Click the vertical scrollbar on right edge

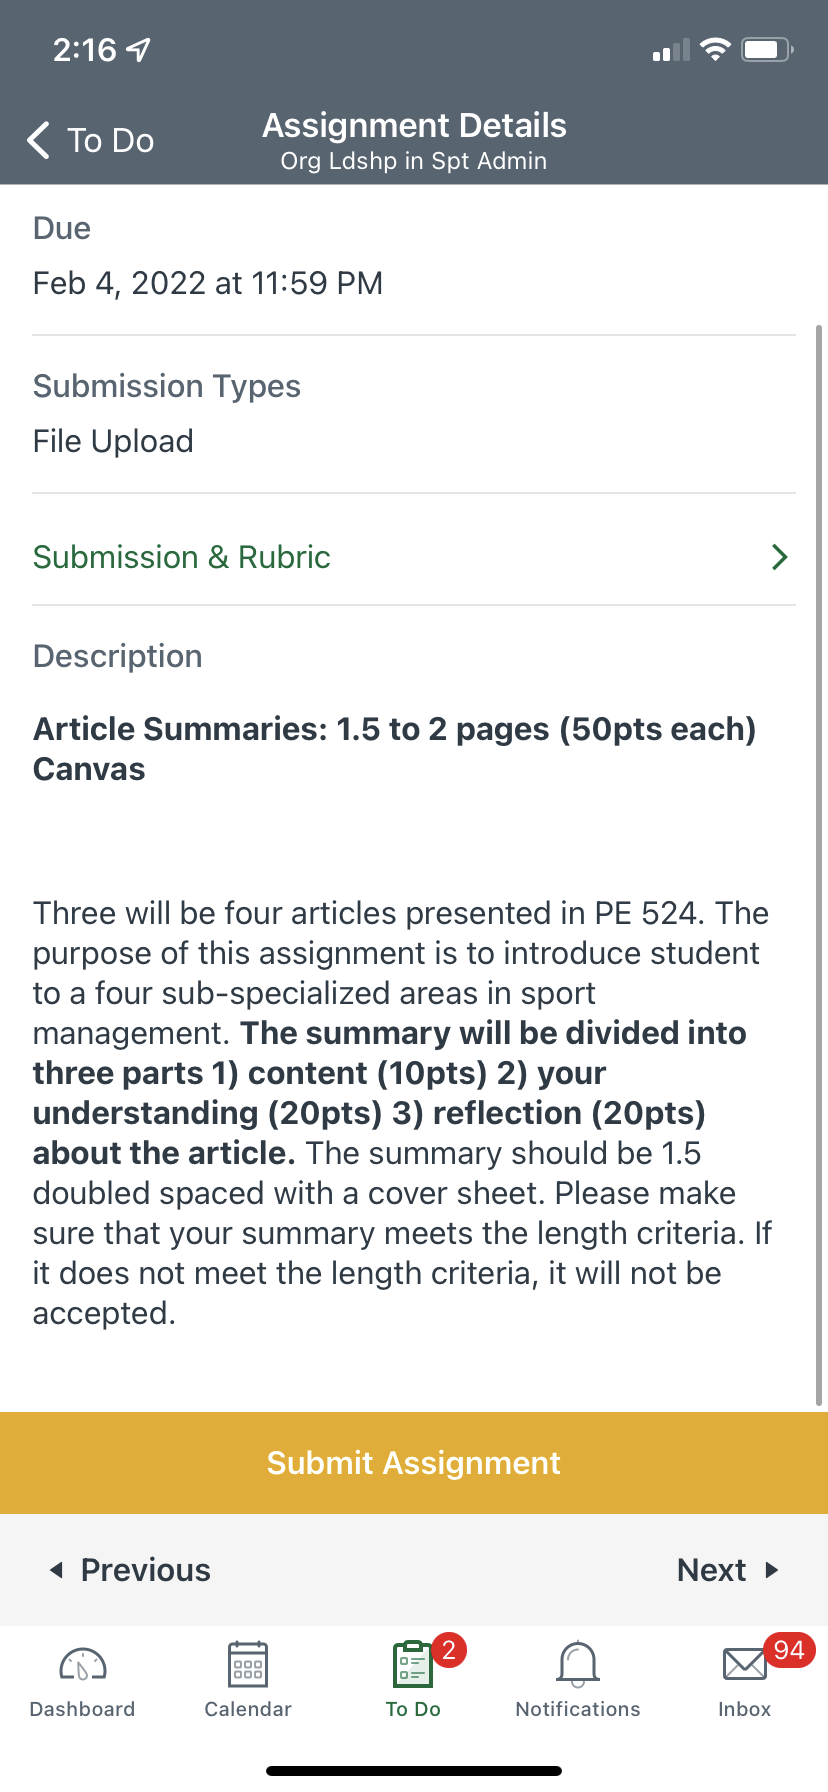pyautogui.click(x=820, y=860)
